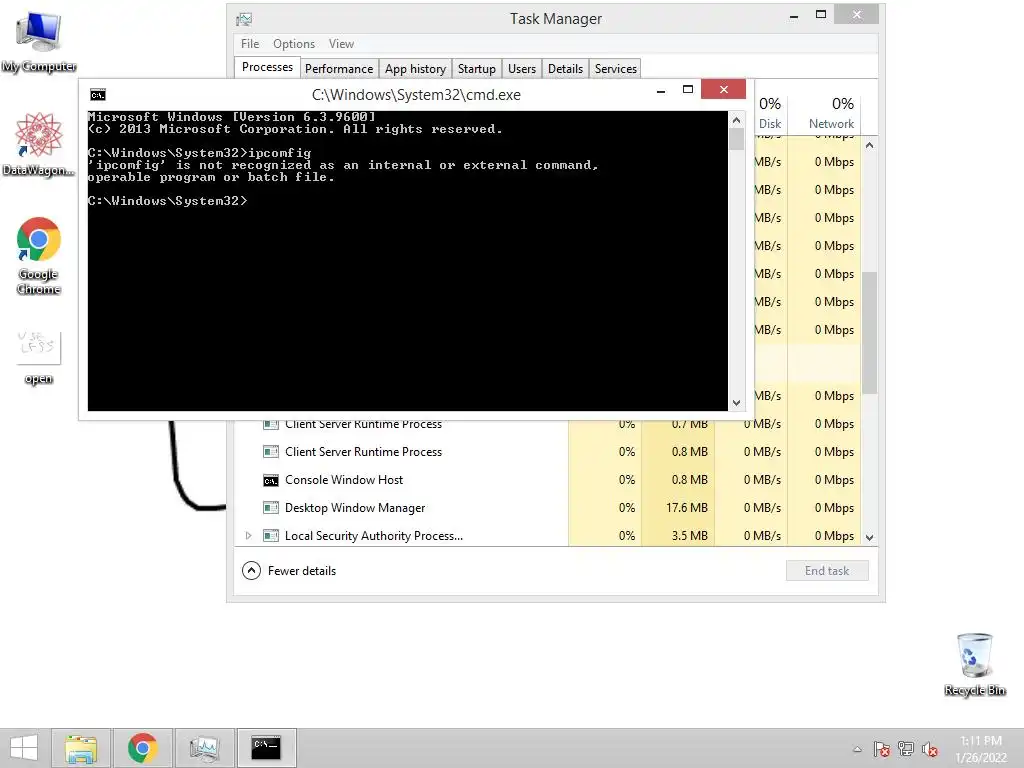Click the Windows Start button

[24, 747]
